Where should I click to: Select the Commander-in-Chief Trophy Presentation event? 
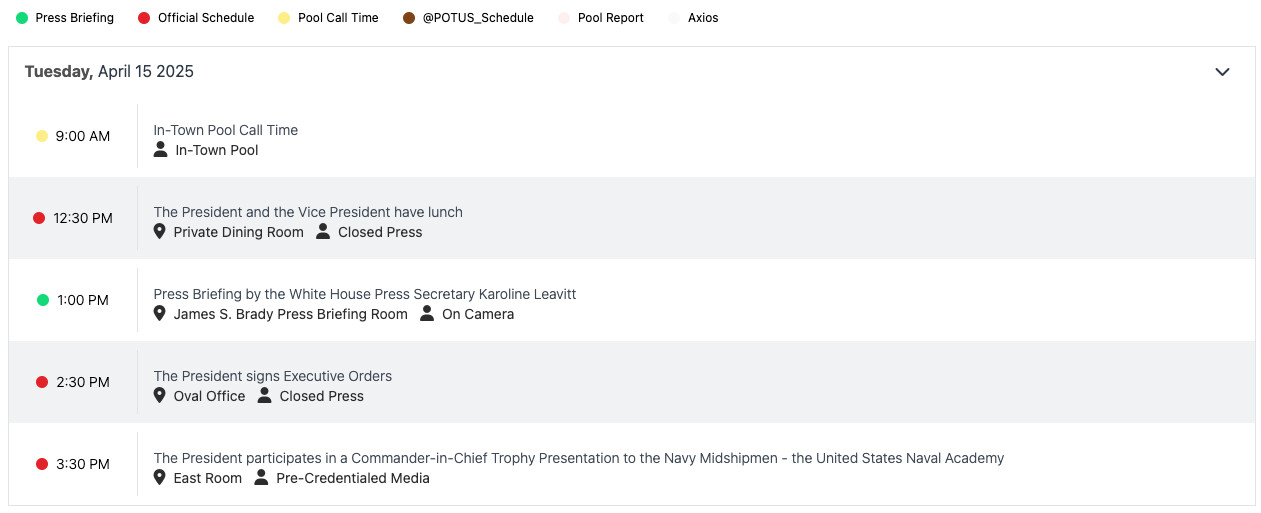tap(578, 458)
